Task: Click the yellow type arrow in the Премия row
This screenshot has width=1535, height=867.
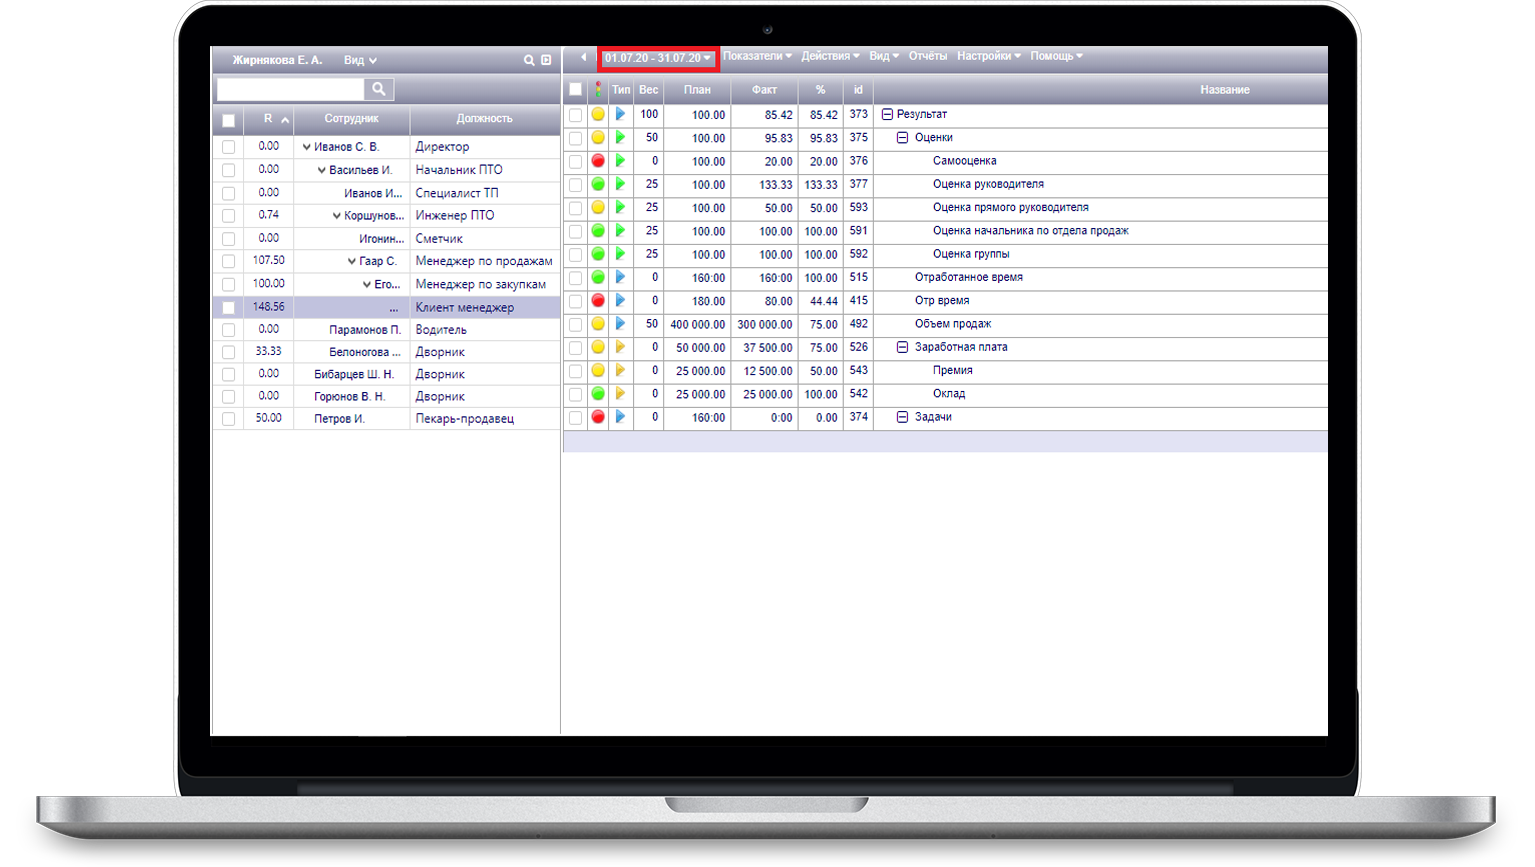Action: 620,370
